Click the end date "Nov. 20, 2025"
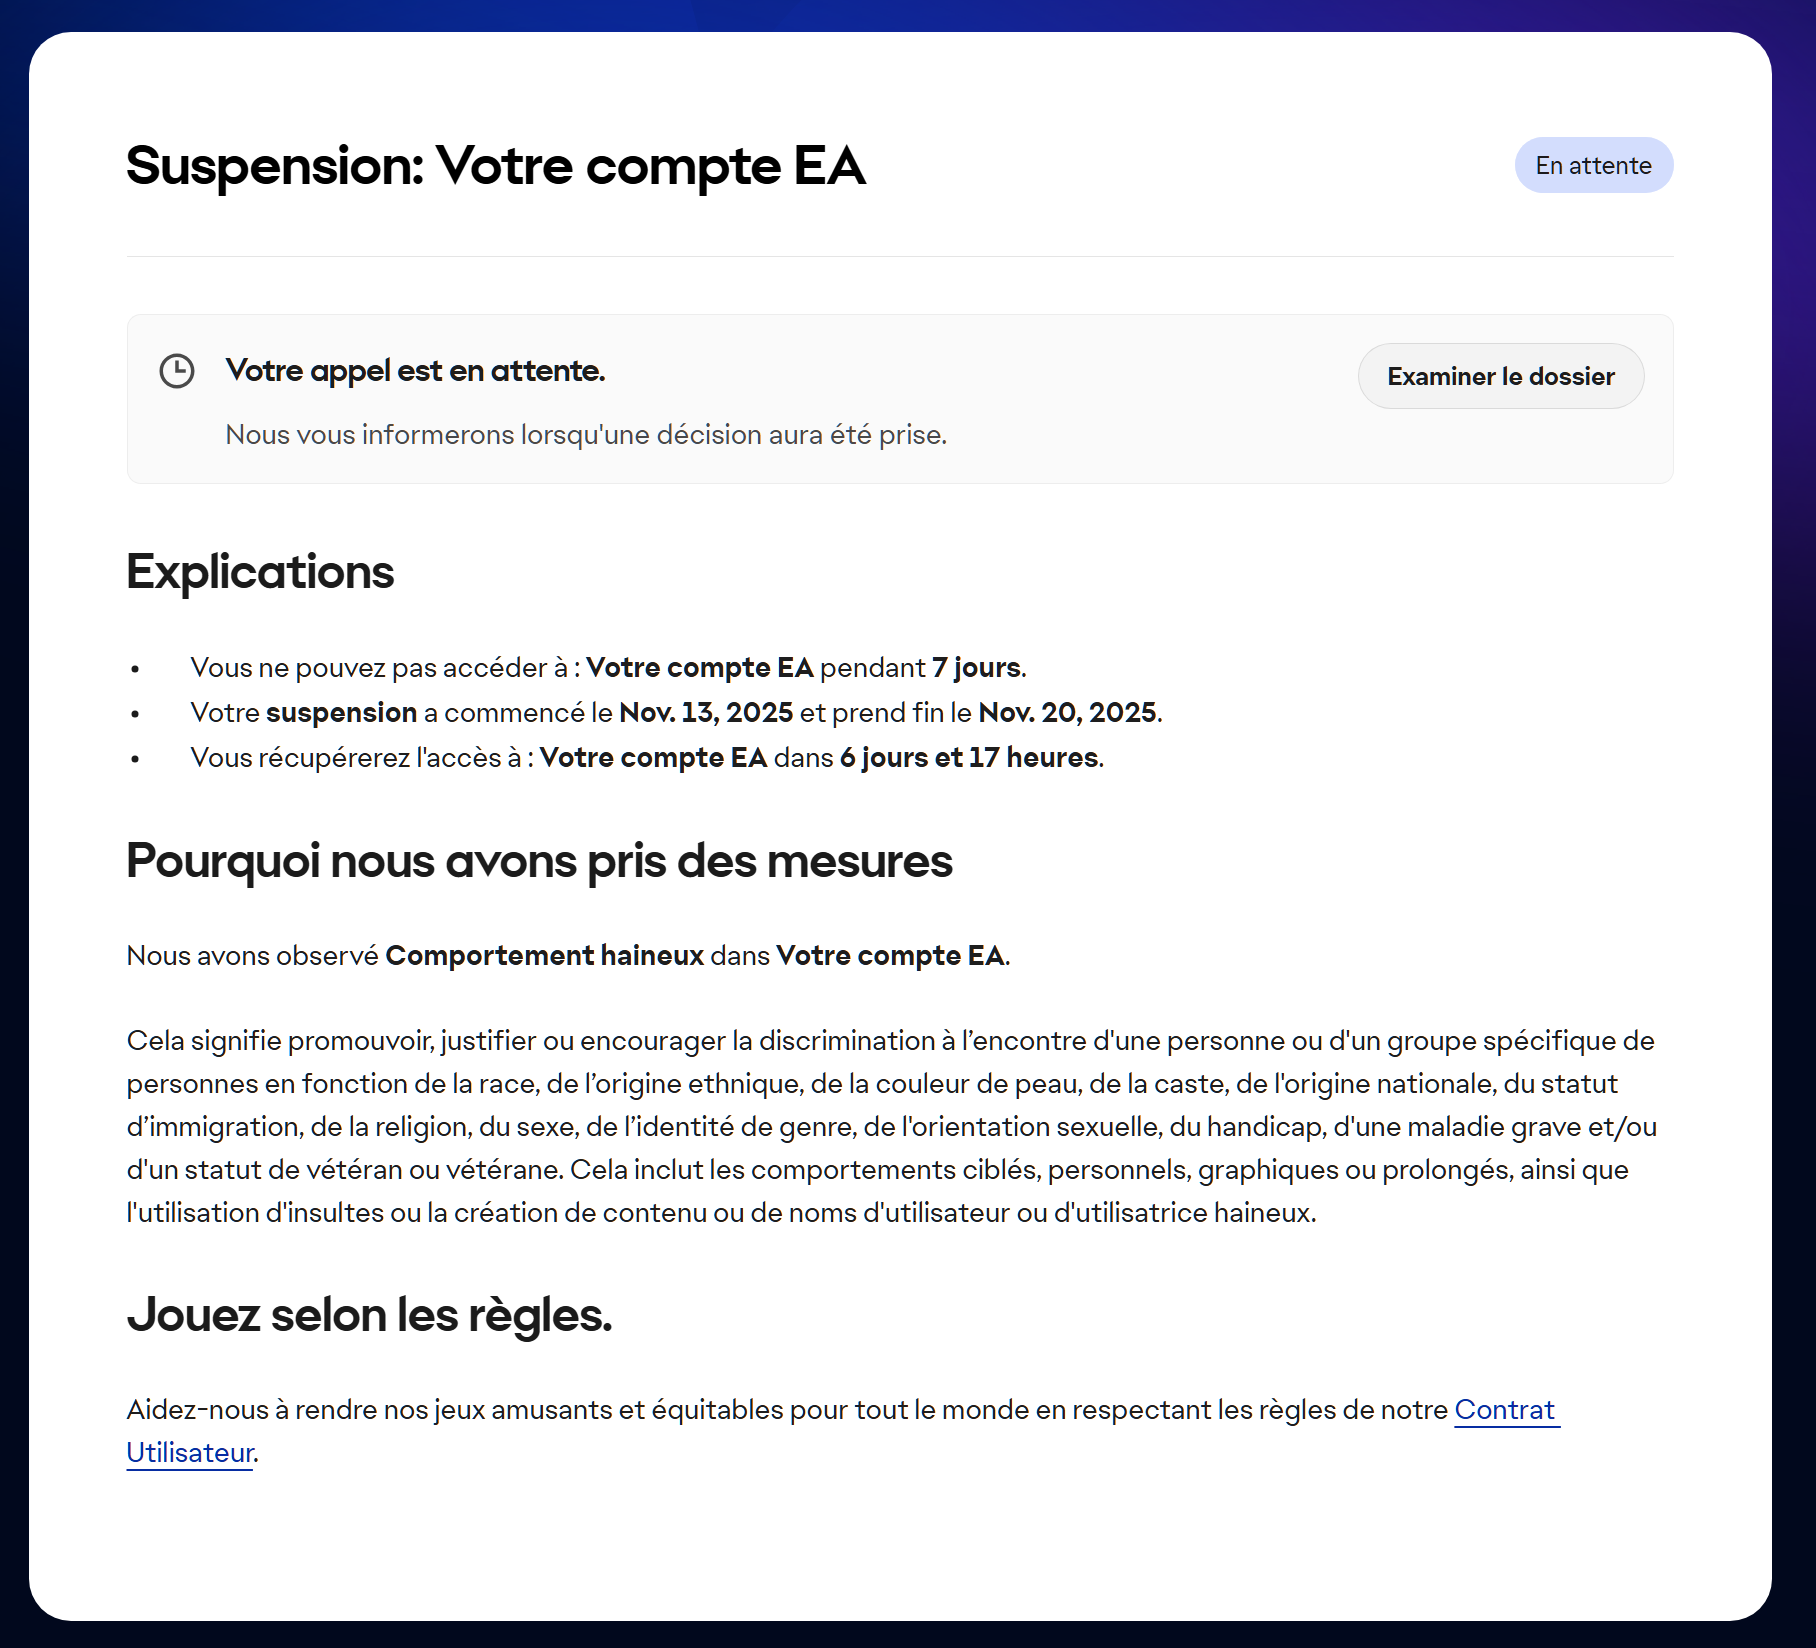Screen dimensions: 1816x1648 1068,713
